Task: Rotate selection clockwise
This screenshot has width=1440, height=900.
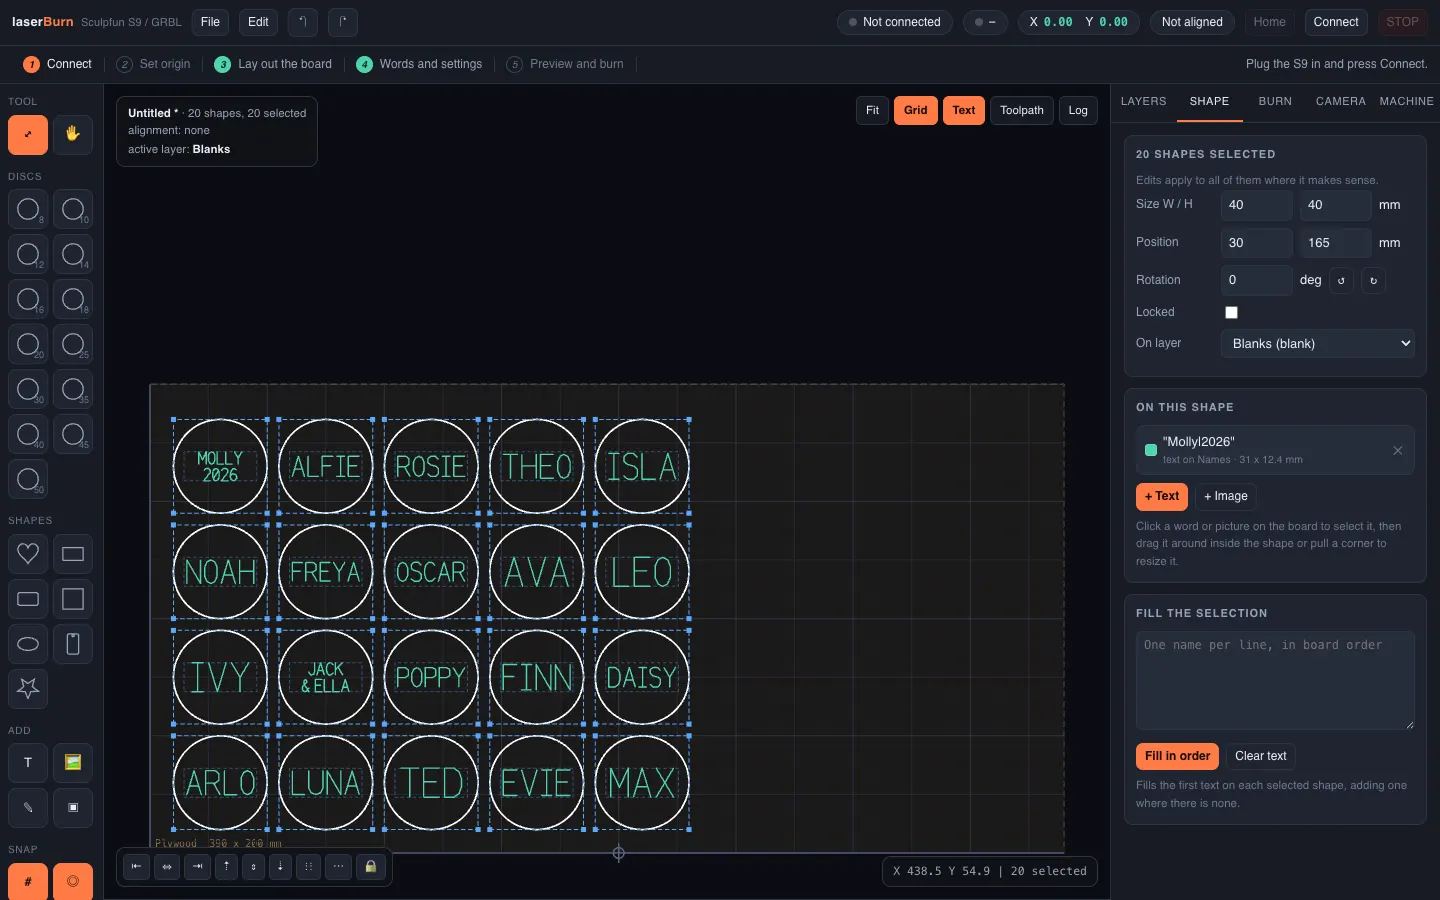Action: [x=1374, y=281]
